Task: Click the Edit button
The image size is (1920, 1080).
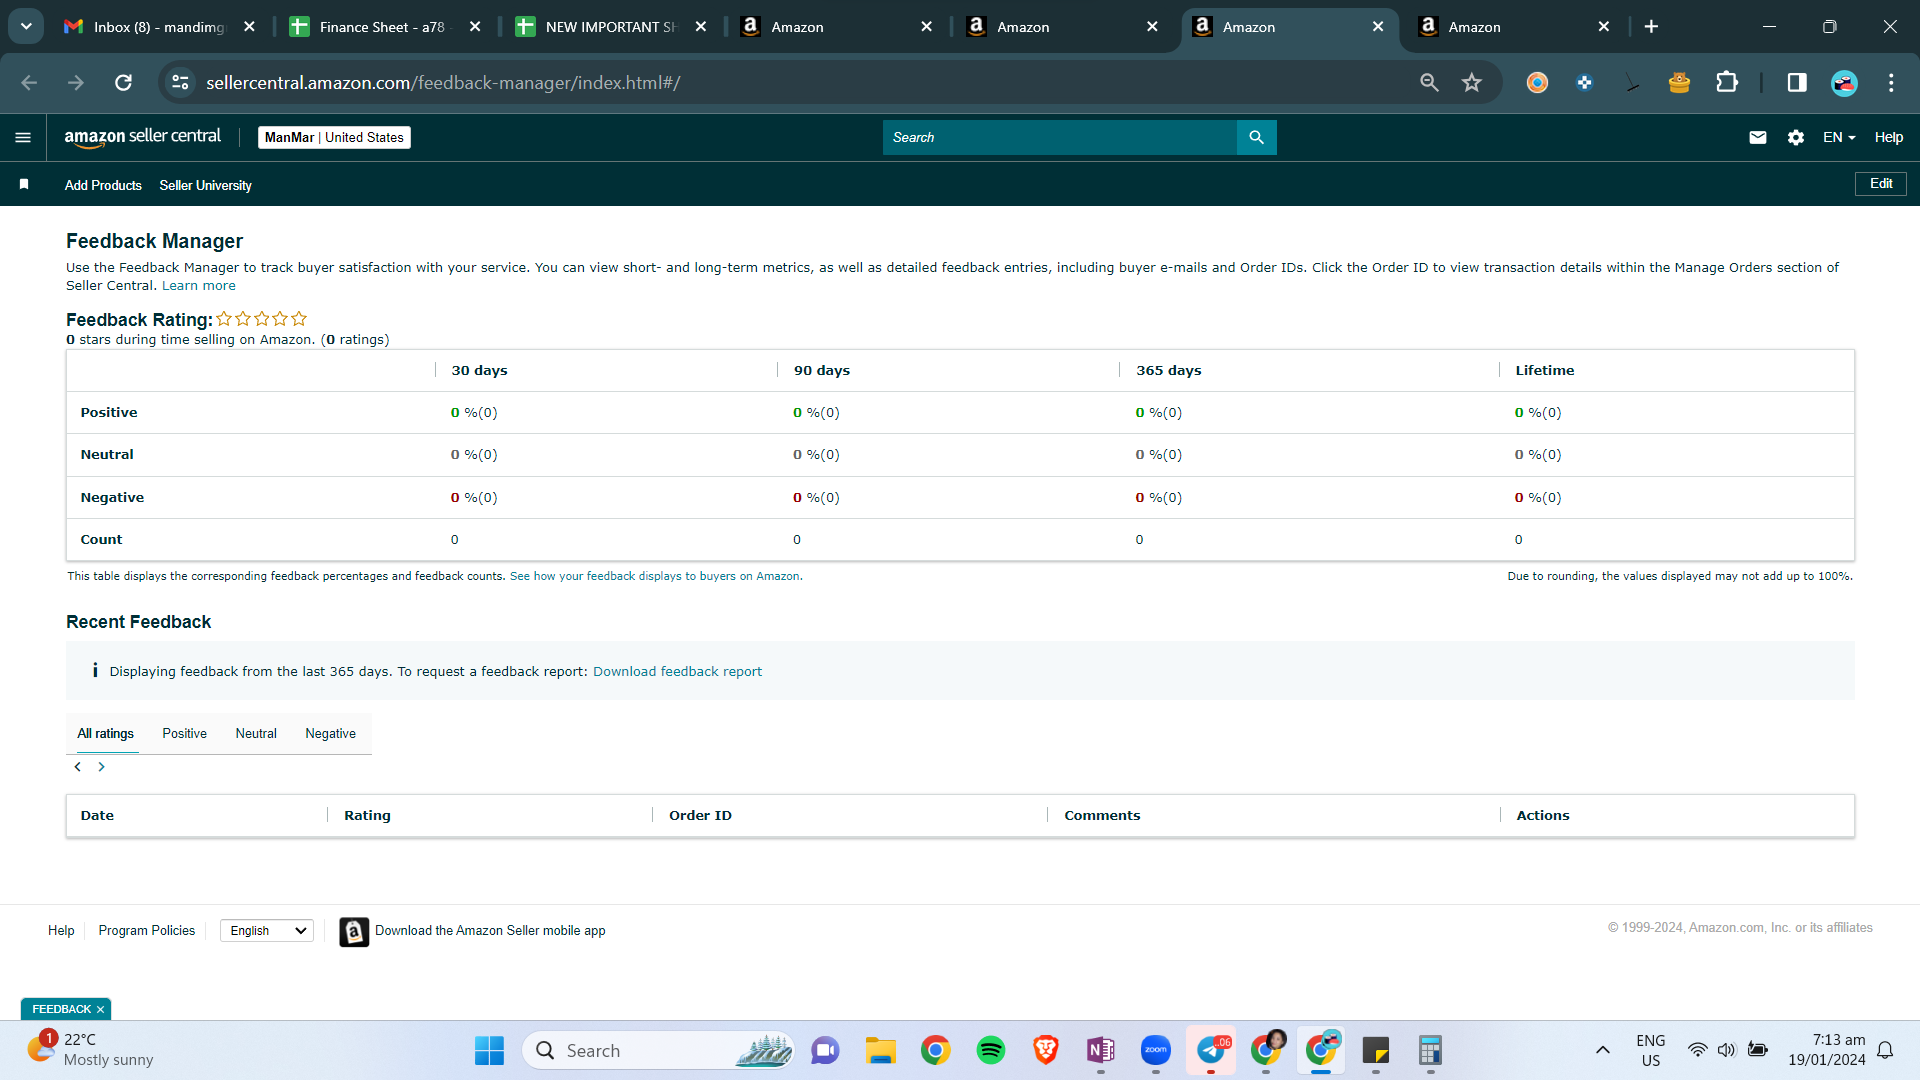Action: [1881, 184]
